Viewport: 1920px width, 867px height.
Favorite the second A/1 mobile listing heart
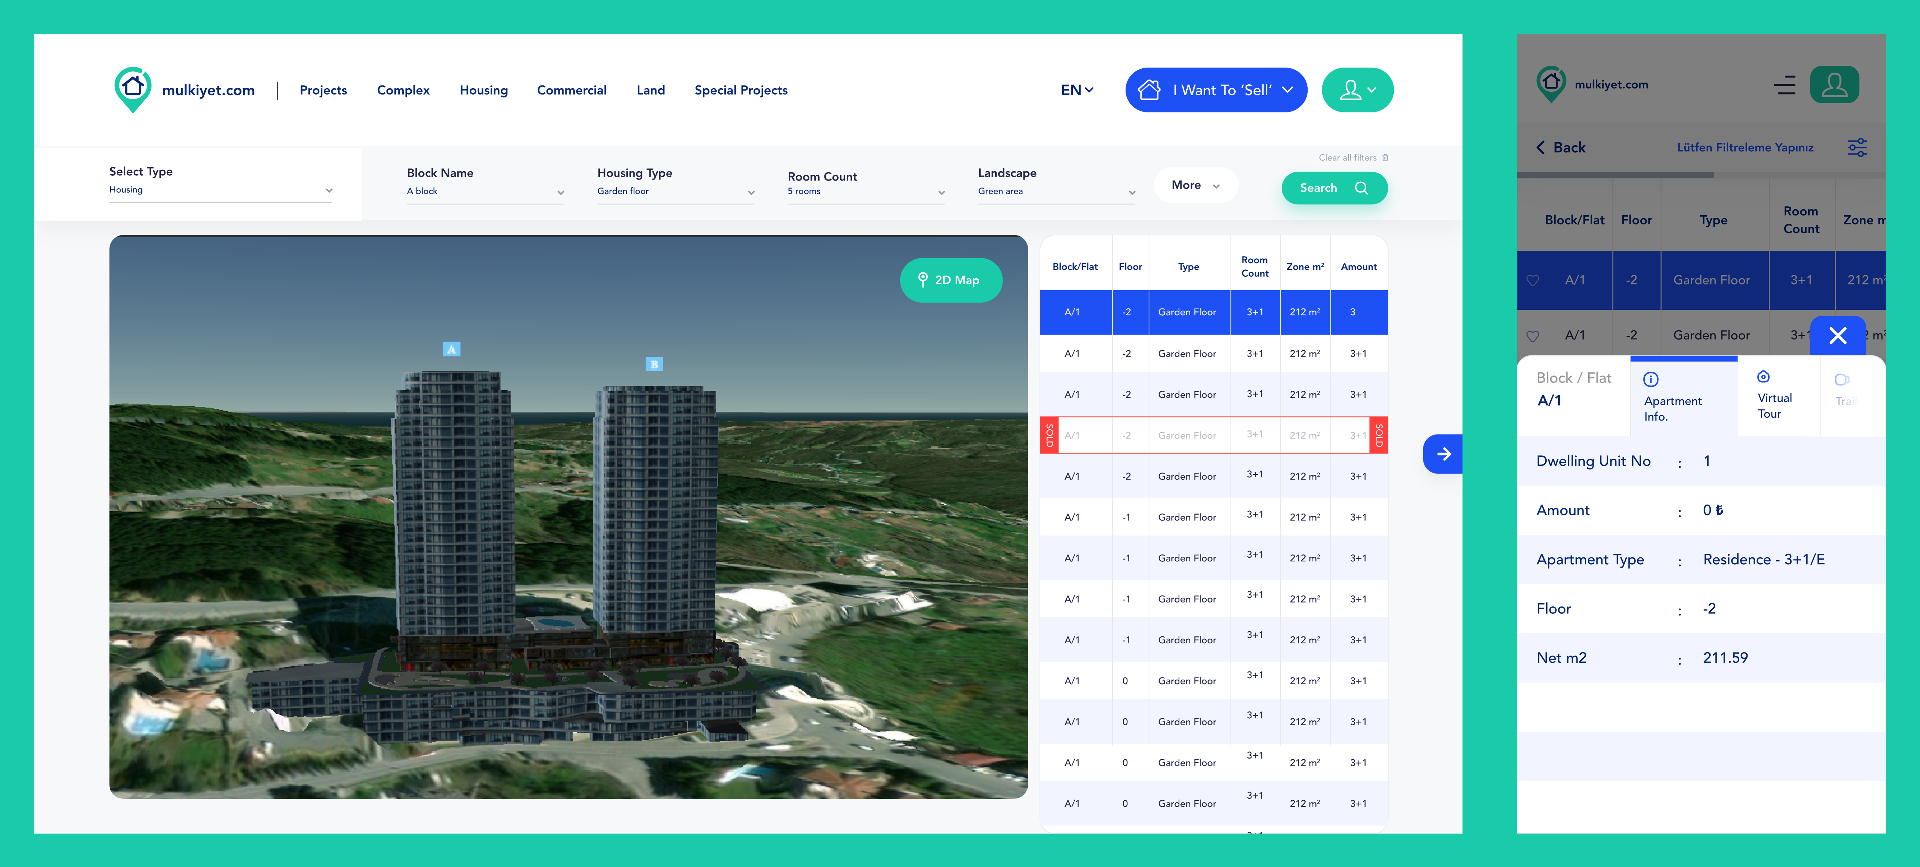(x=1533, y=336)
